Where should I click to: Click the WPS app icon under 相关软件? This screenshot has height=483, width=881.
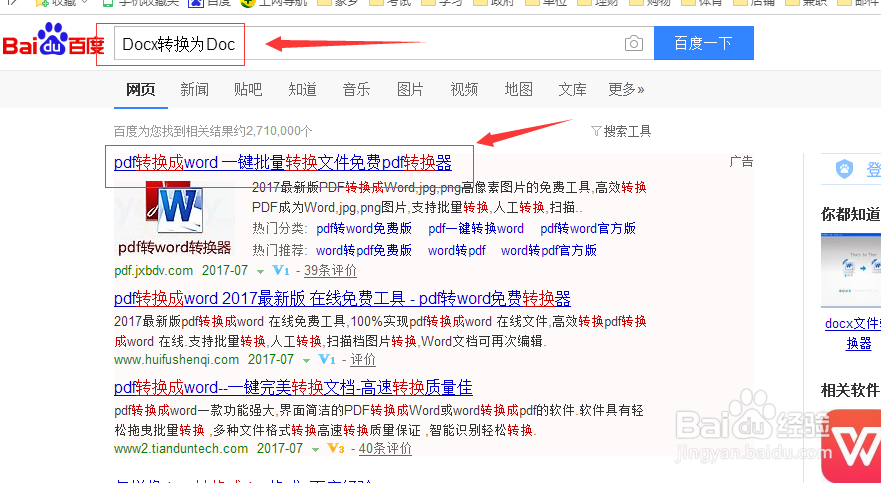click(851, 445)
